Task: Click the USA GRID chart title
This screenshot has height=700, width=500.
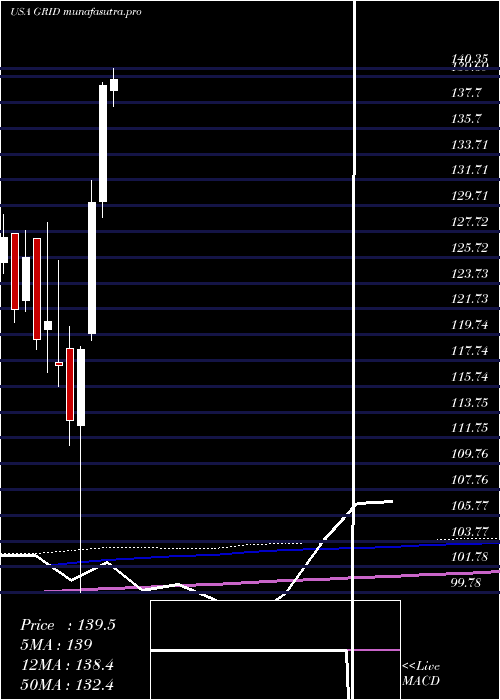Action: (x=75, y=11)
